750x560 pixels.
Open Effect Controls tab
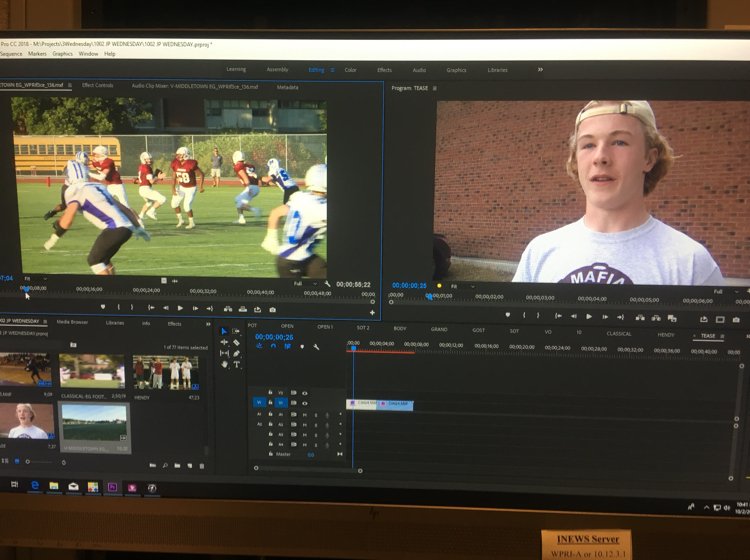coord(98,85)
